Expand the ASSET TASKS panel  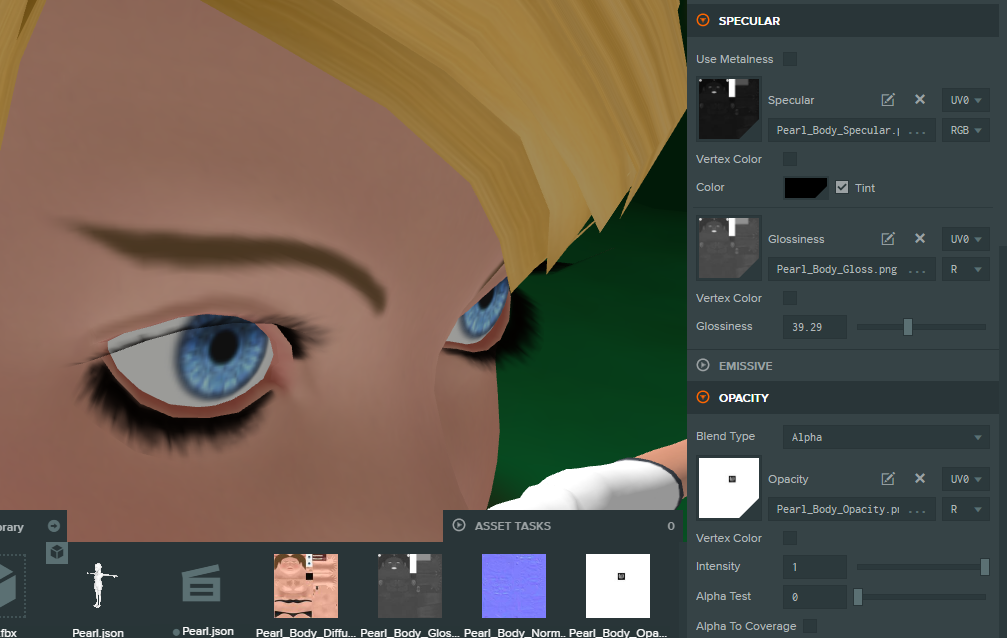[x=459, y=526]
